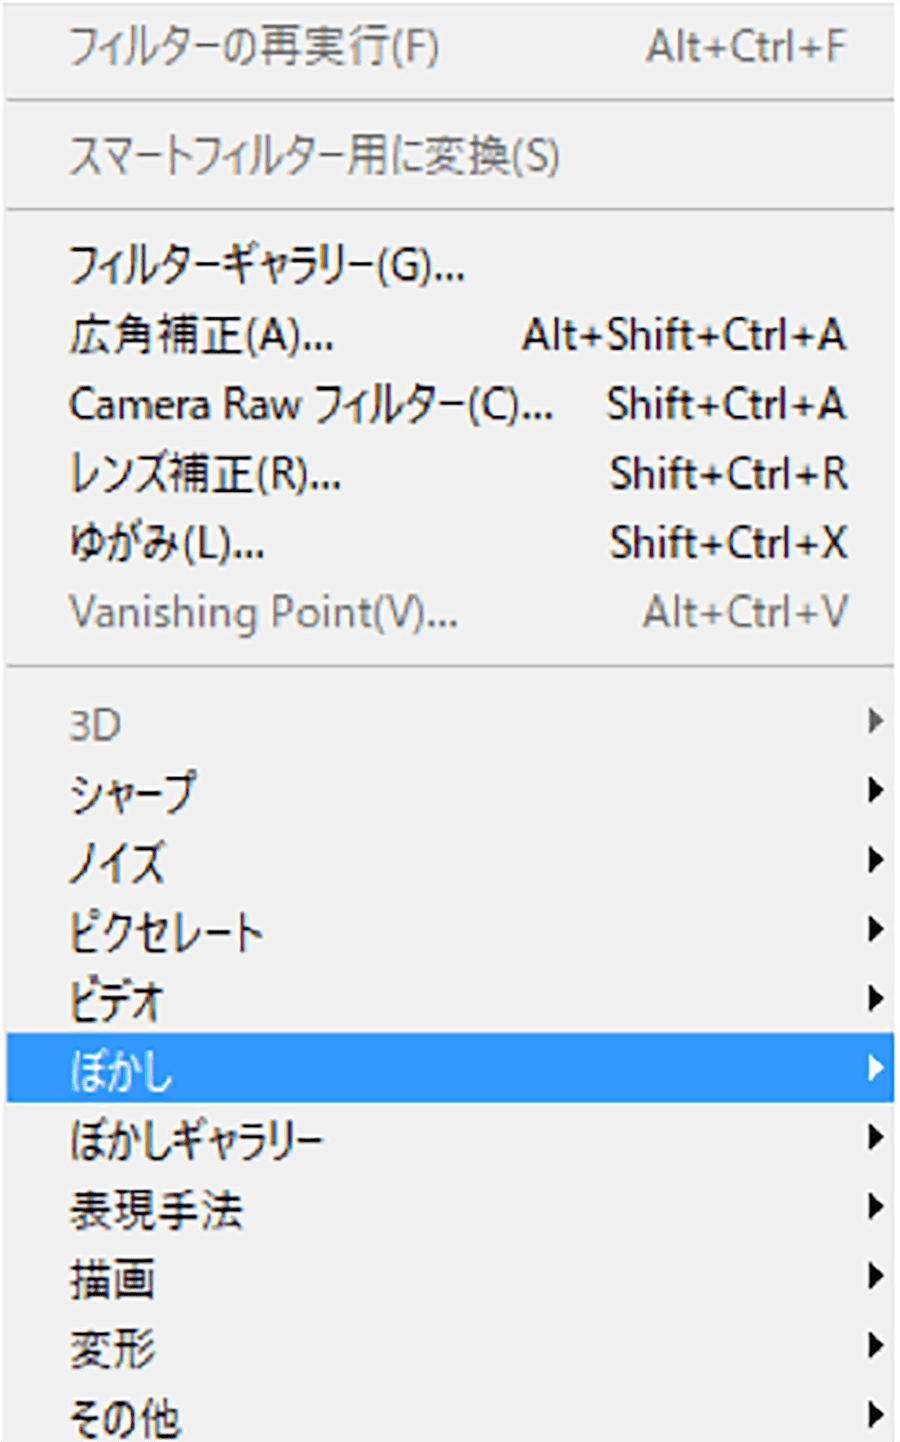Screen dimensions: 900x1442
Task: Open the ビデオ submenu
Action: click(x=116, y=999)
